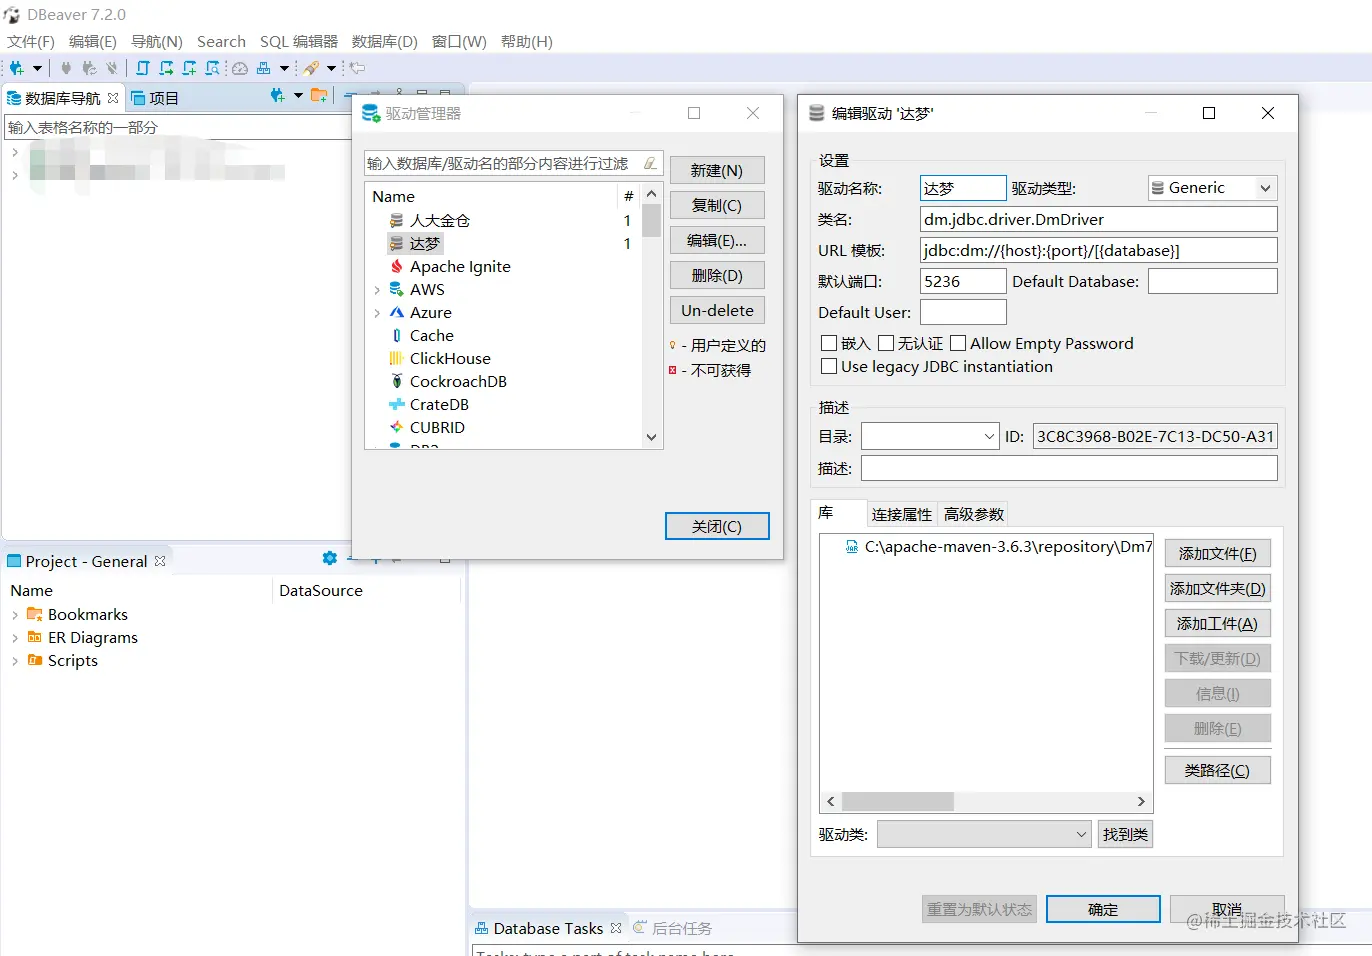Toggle the 嵌入 checkbox

829,343
